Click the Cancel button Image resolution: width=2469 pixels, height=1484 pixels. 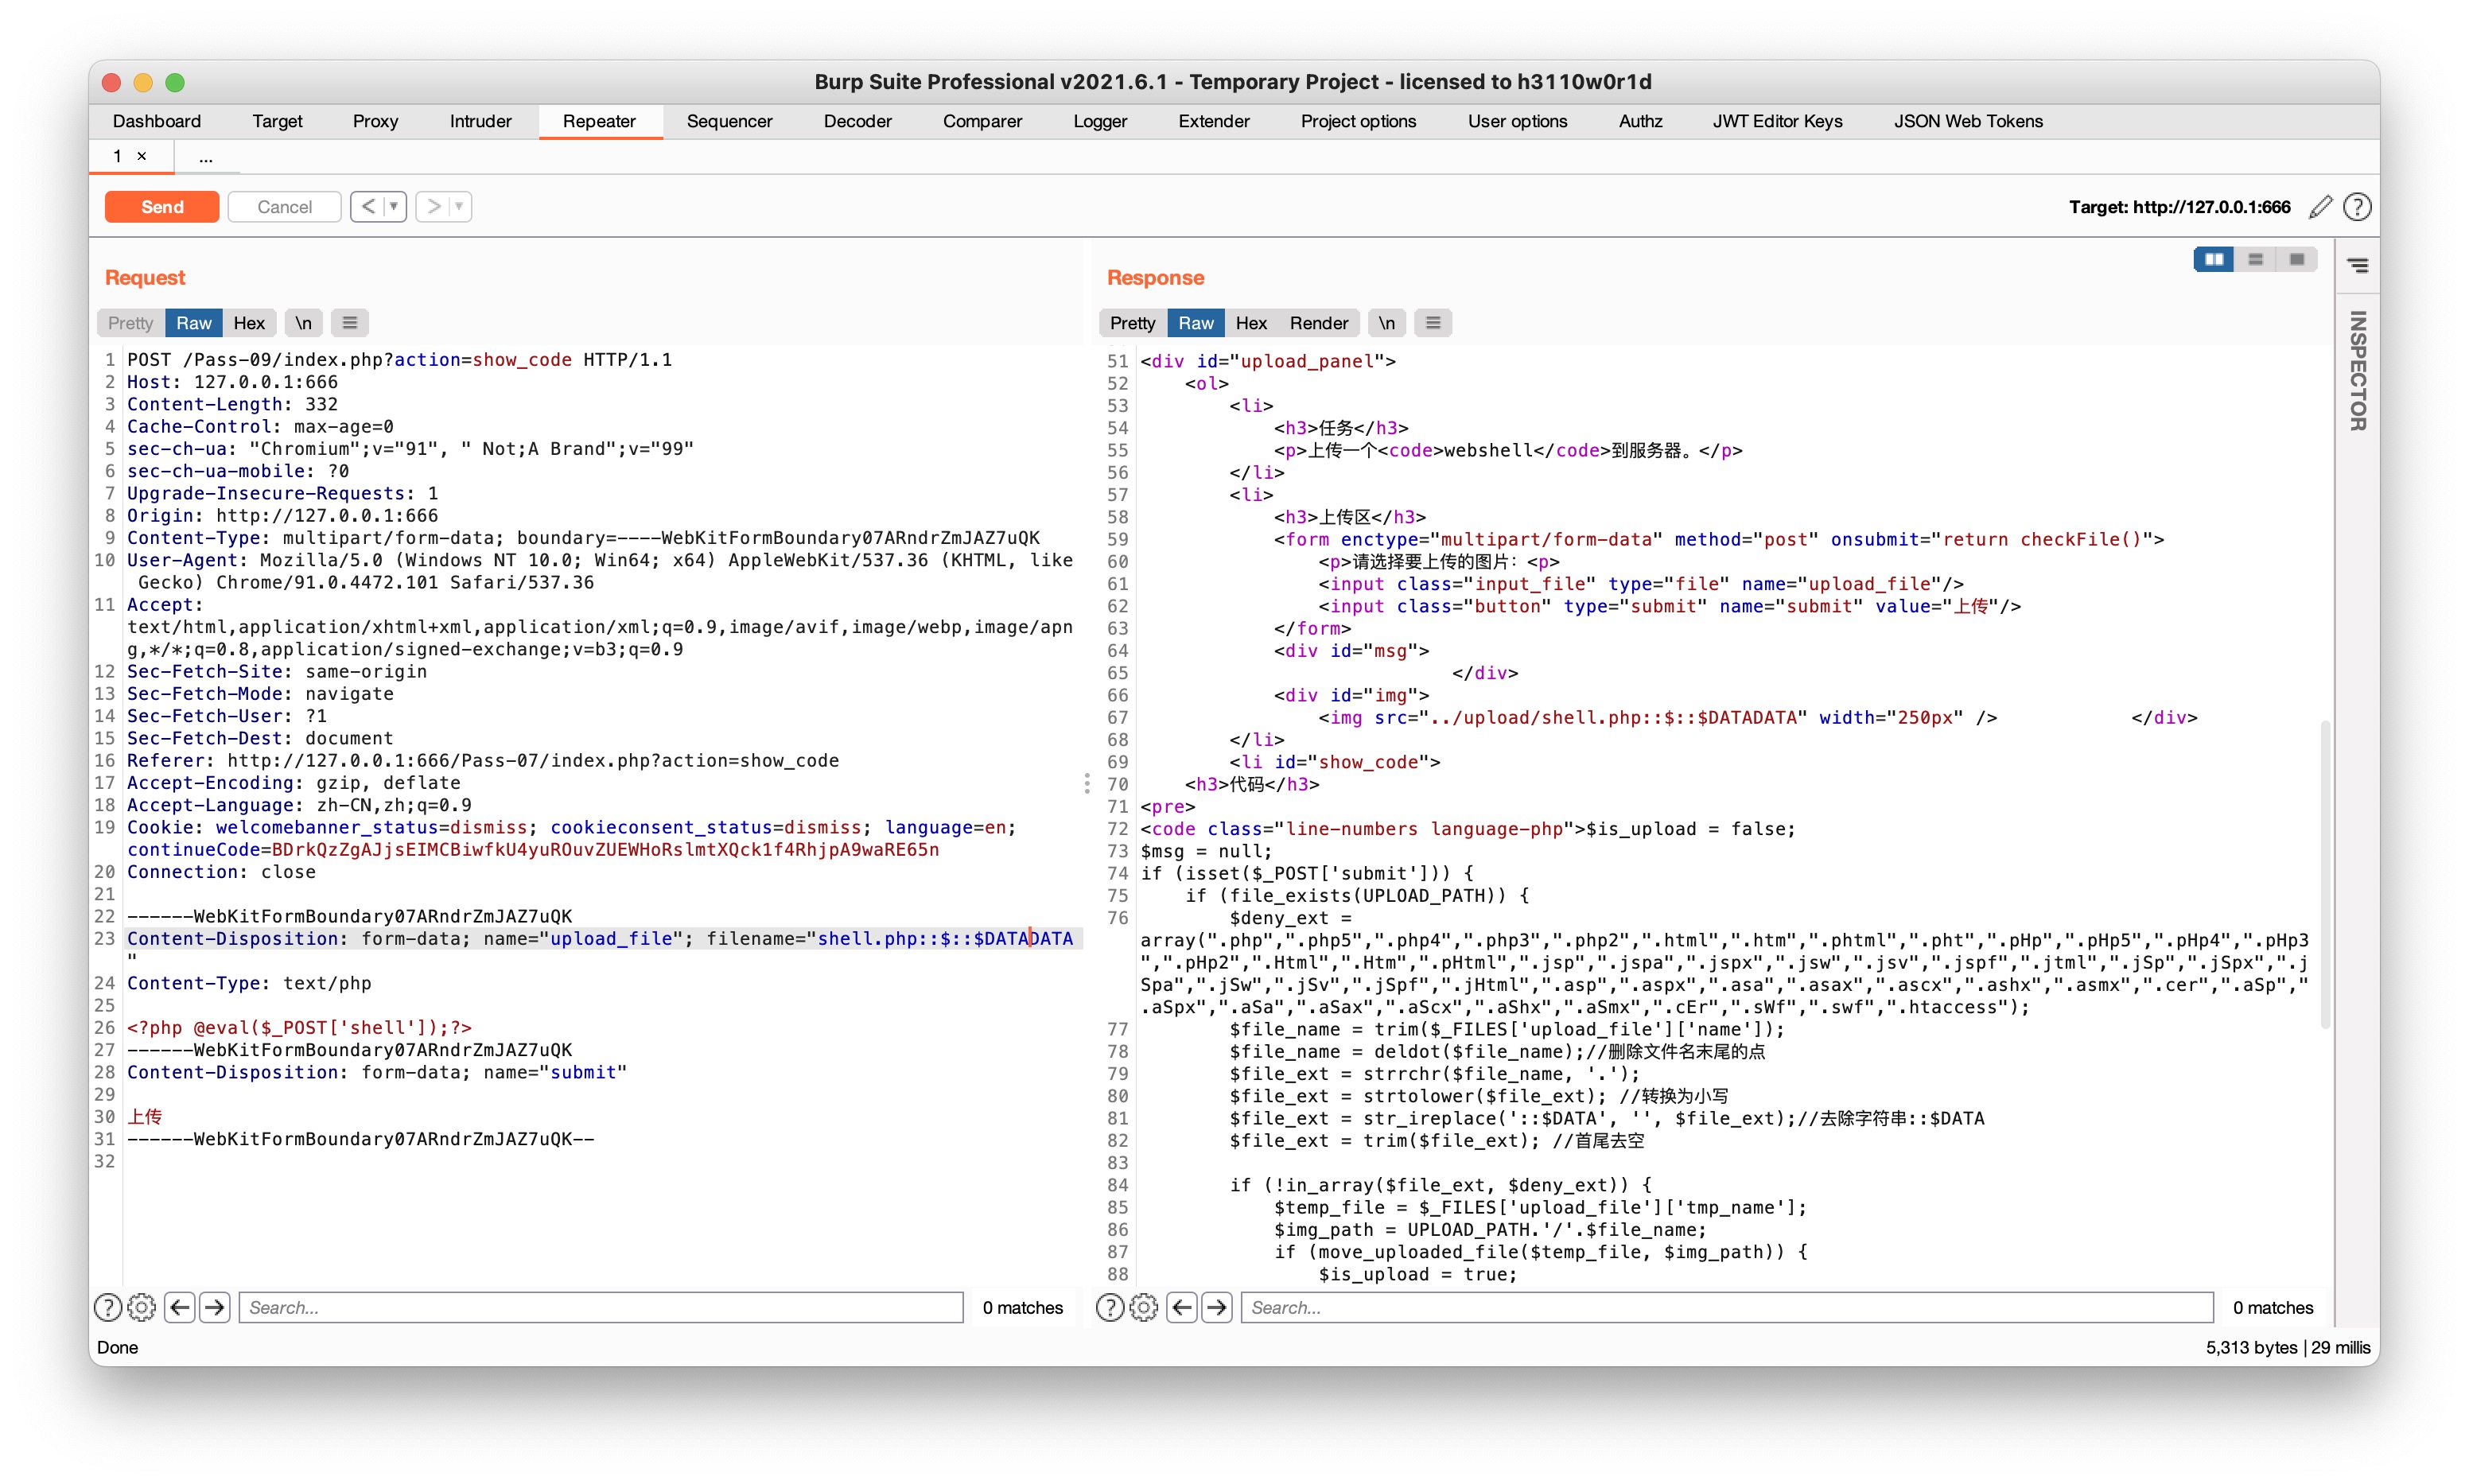tap(284, 207)
